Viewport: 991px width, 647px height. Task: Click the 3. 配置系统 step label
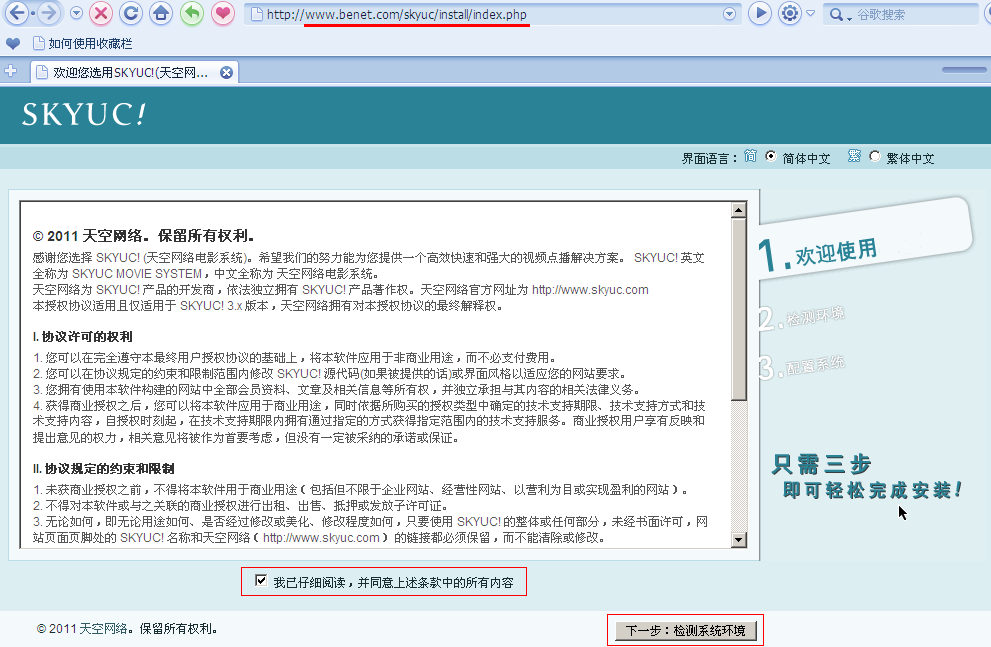pos(801,366)
